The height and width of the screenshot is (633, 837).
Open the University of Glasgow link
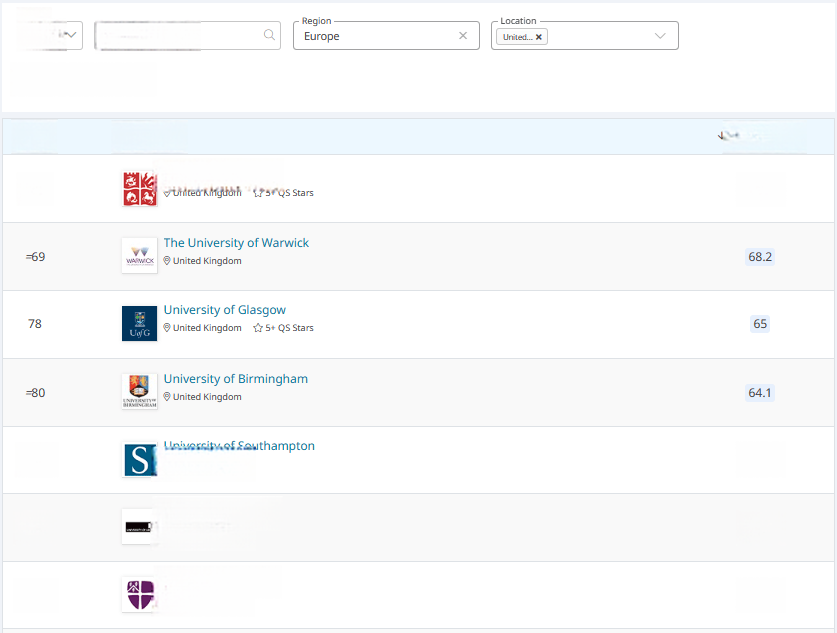pyautogui.click(x=225, y=310)
